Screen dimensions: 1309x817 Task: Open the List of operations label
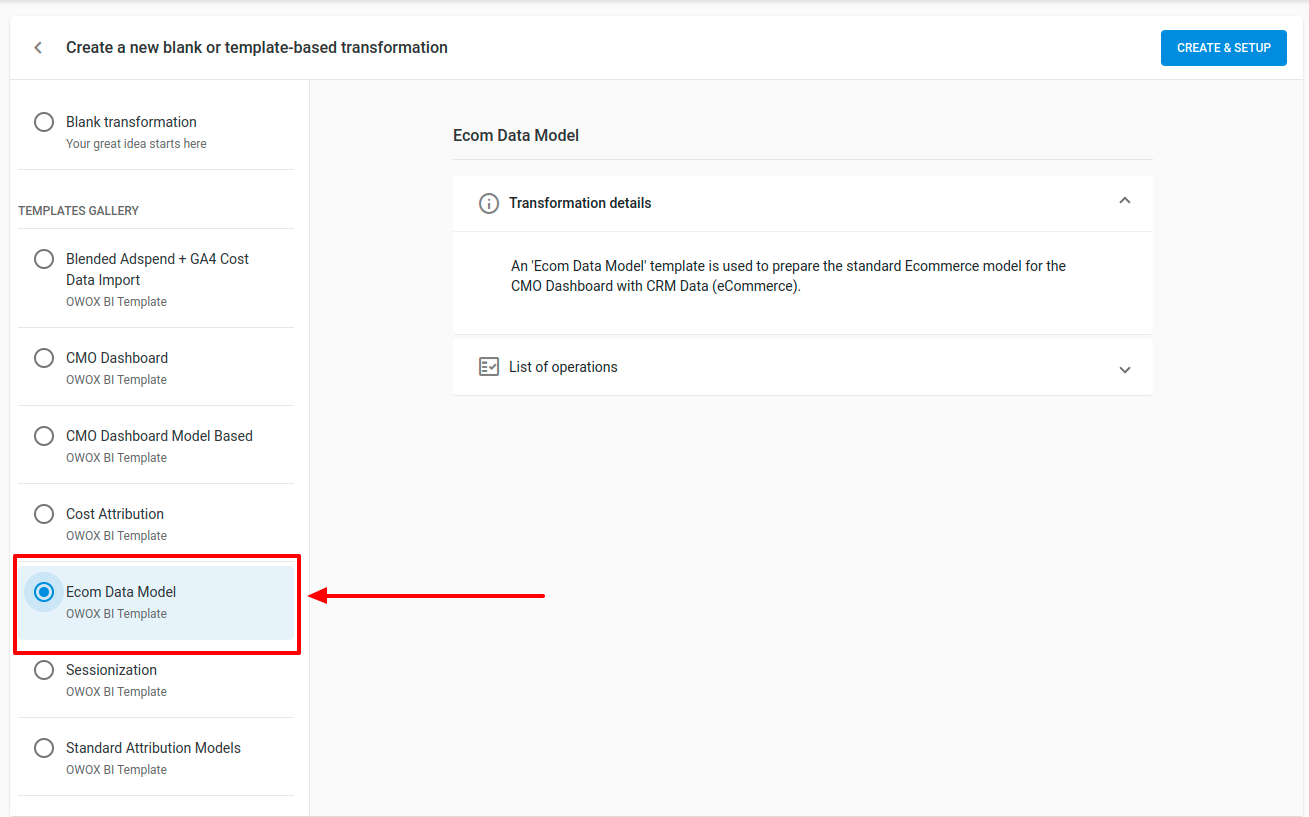563,367
